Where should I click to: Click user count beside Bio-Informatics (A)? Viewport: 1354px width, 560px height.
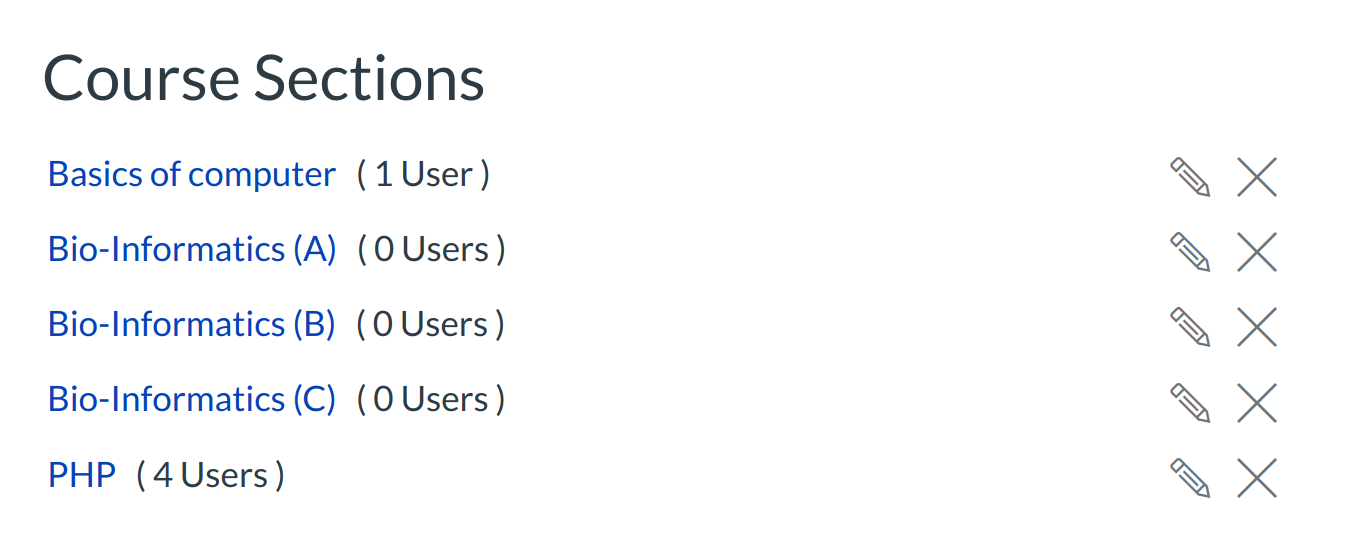(431, 250)
